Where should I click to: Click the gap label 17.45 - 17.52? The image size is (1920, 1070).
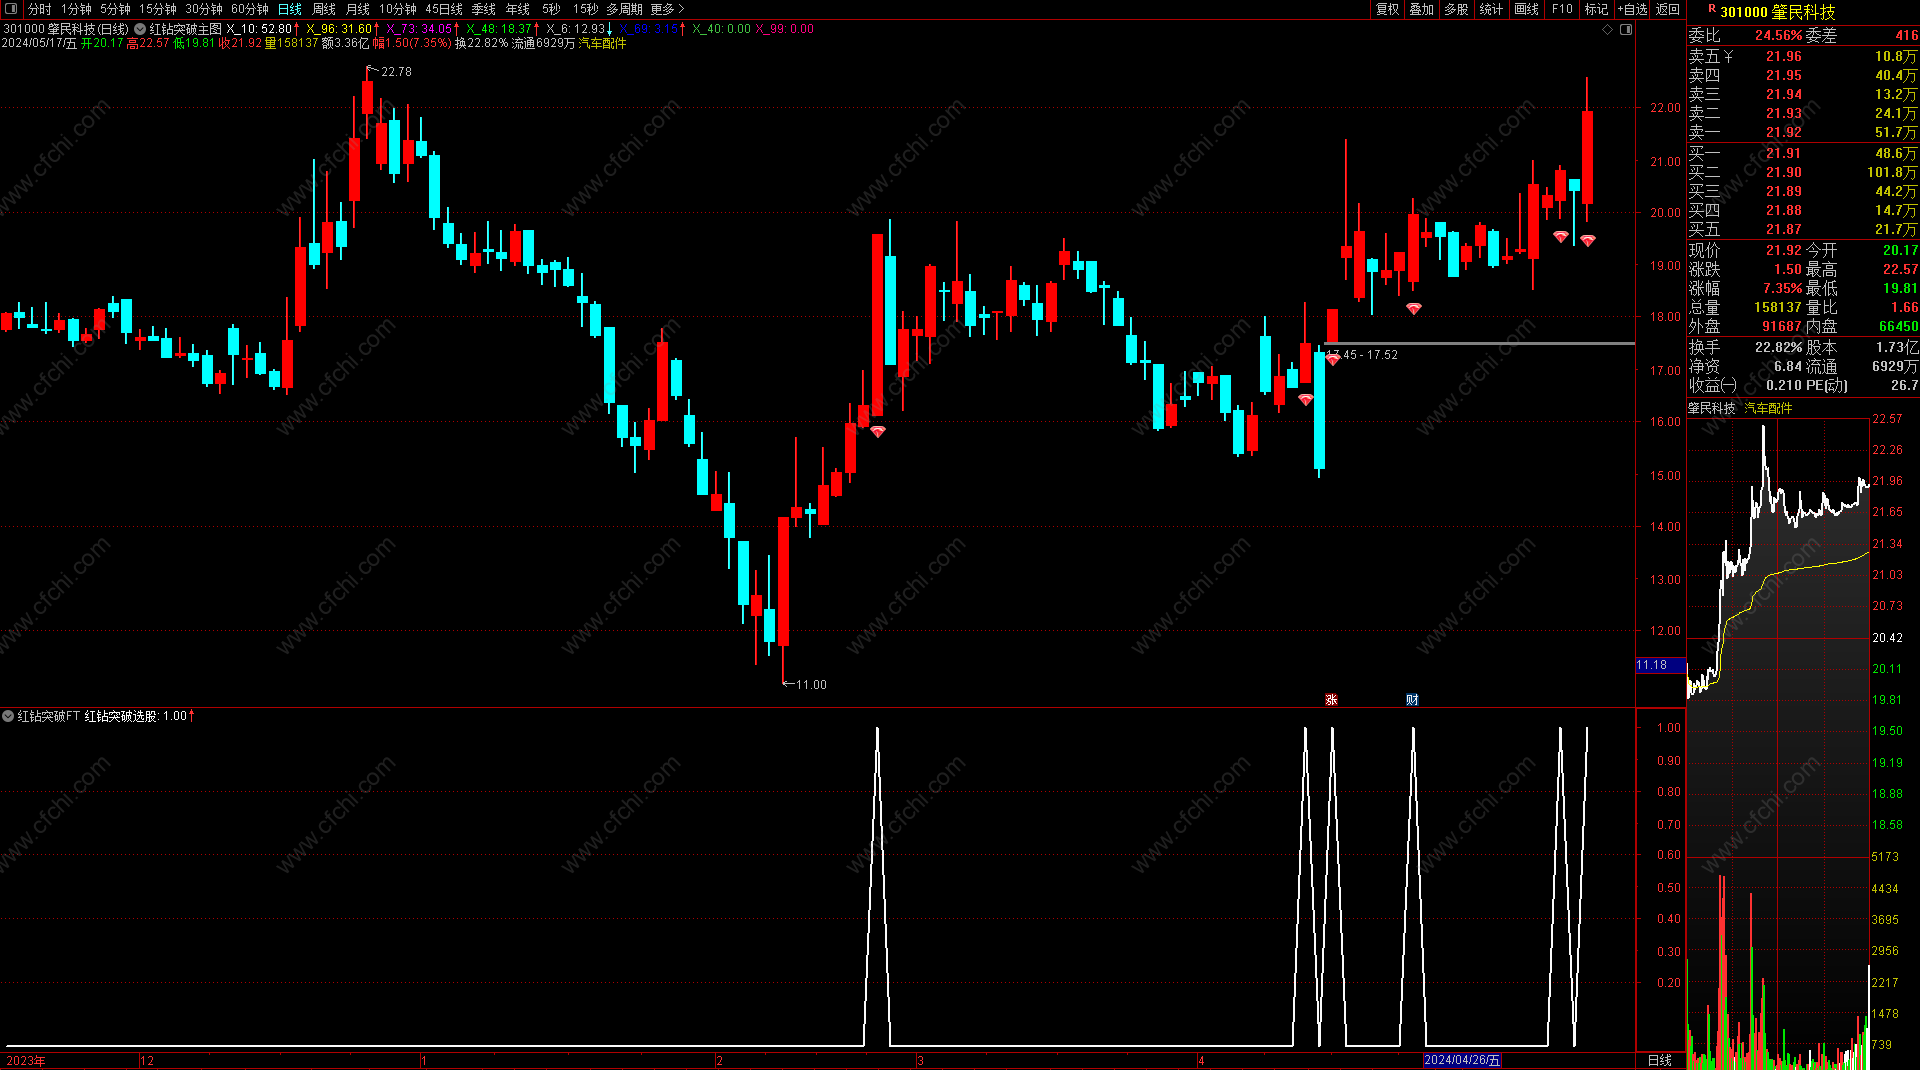(1362, 355)
